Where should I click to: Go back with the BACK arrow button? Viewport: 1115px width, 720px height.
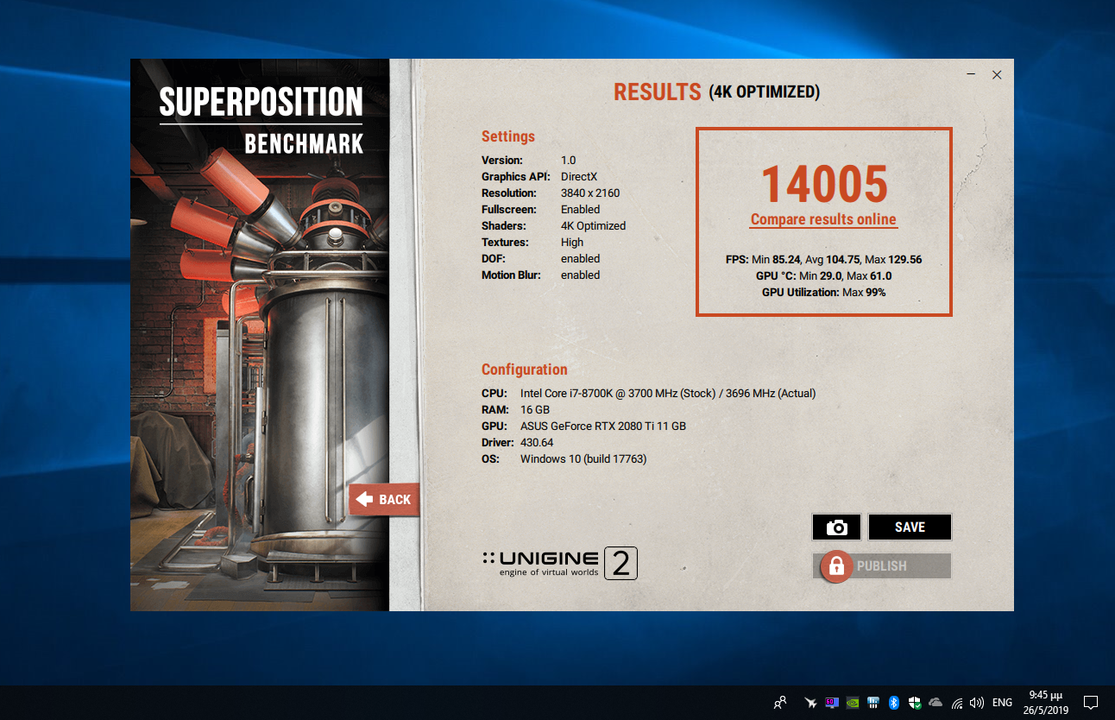coord(384,499)
